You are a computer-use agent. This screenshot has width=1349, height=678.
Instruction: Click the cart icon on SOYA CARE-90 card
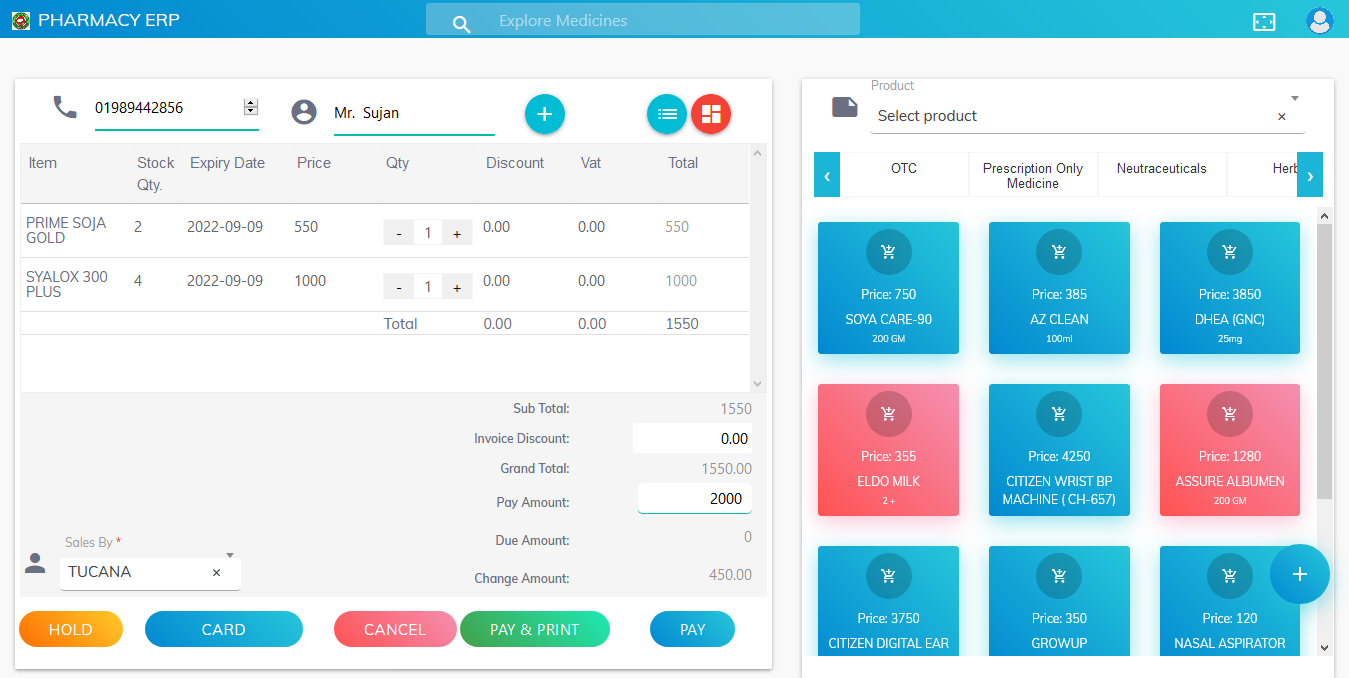click(888, 251)
